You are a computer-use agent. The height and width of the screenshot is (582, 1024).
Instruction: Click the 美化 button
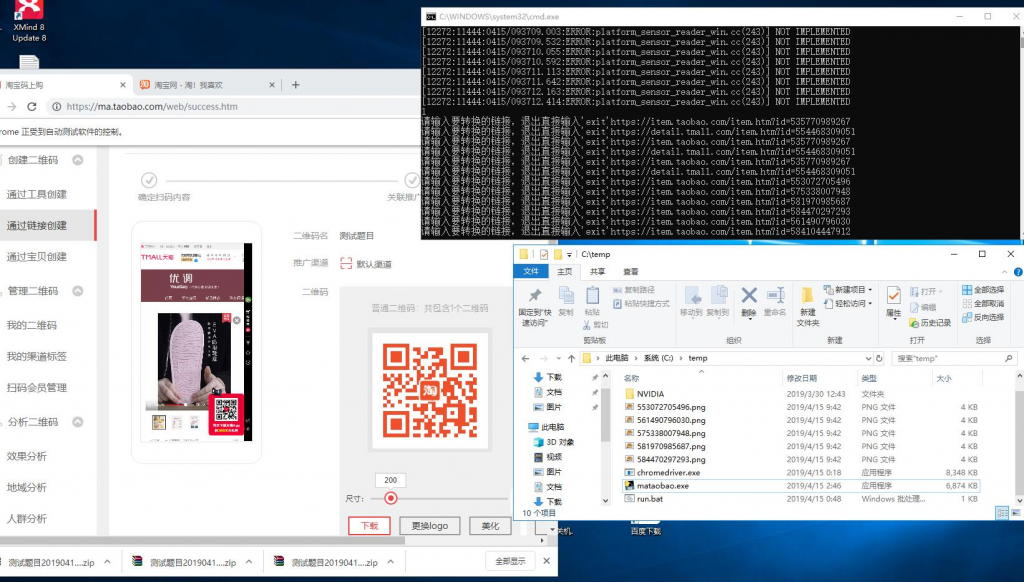[490, 526]
